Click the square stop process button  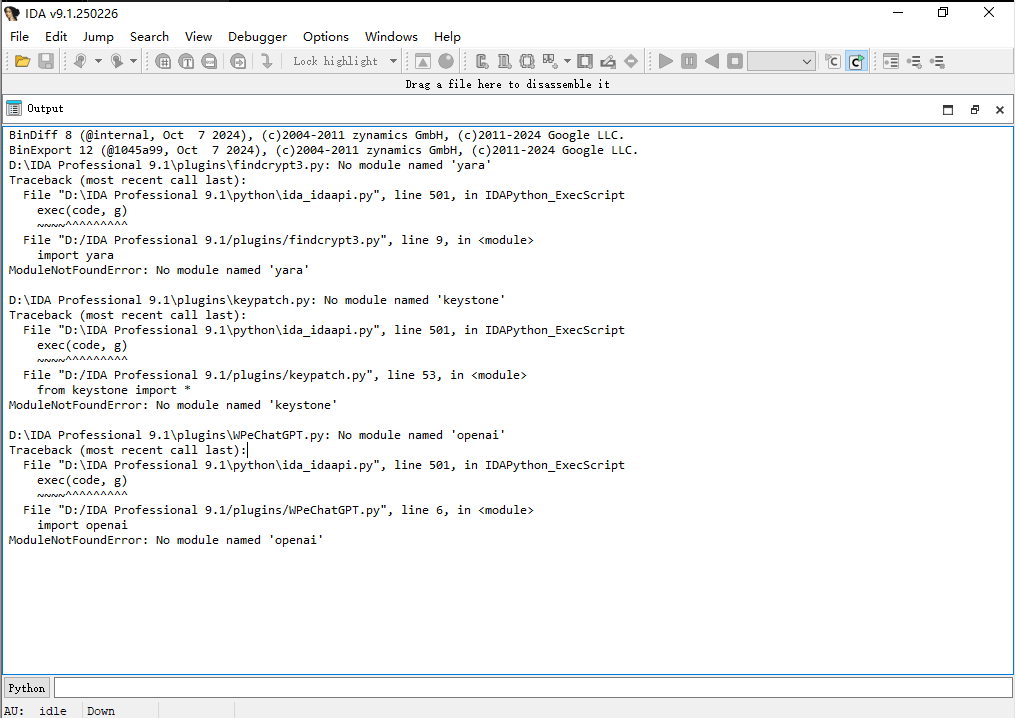735,61
